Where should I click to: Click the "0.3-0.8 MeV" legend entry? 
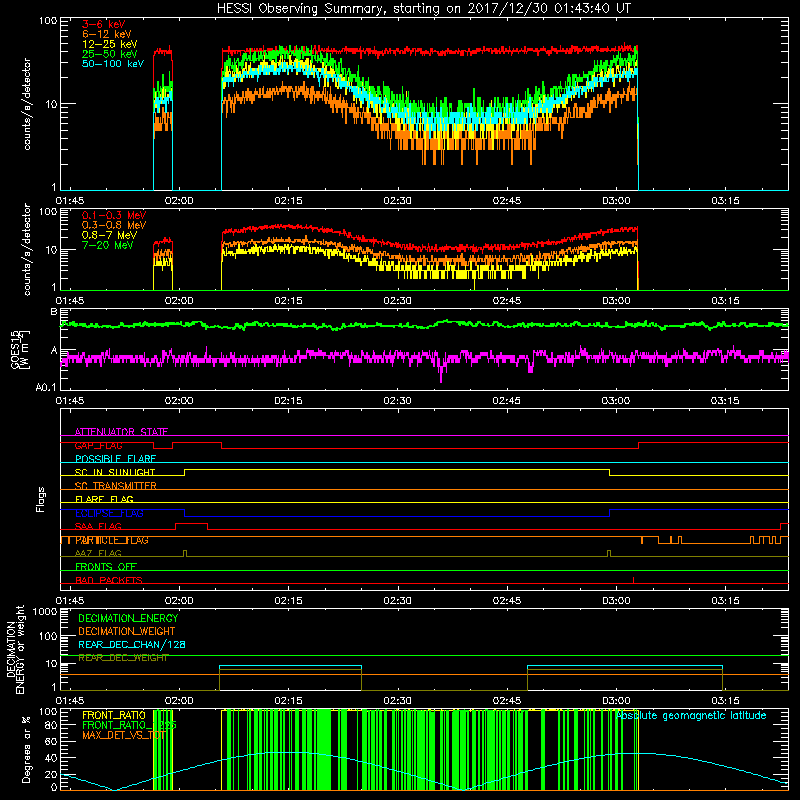click(114, 225)
